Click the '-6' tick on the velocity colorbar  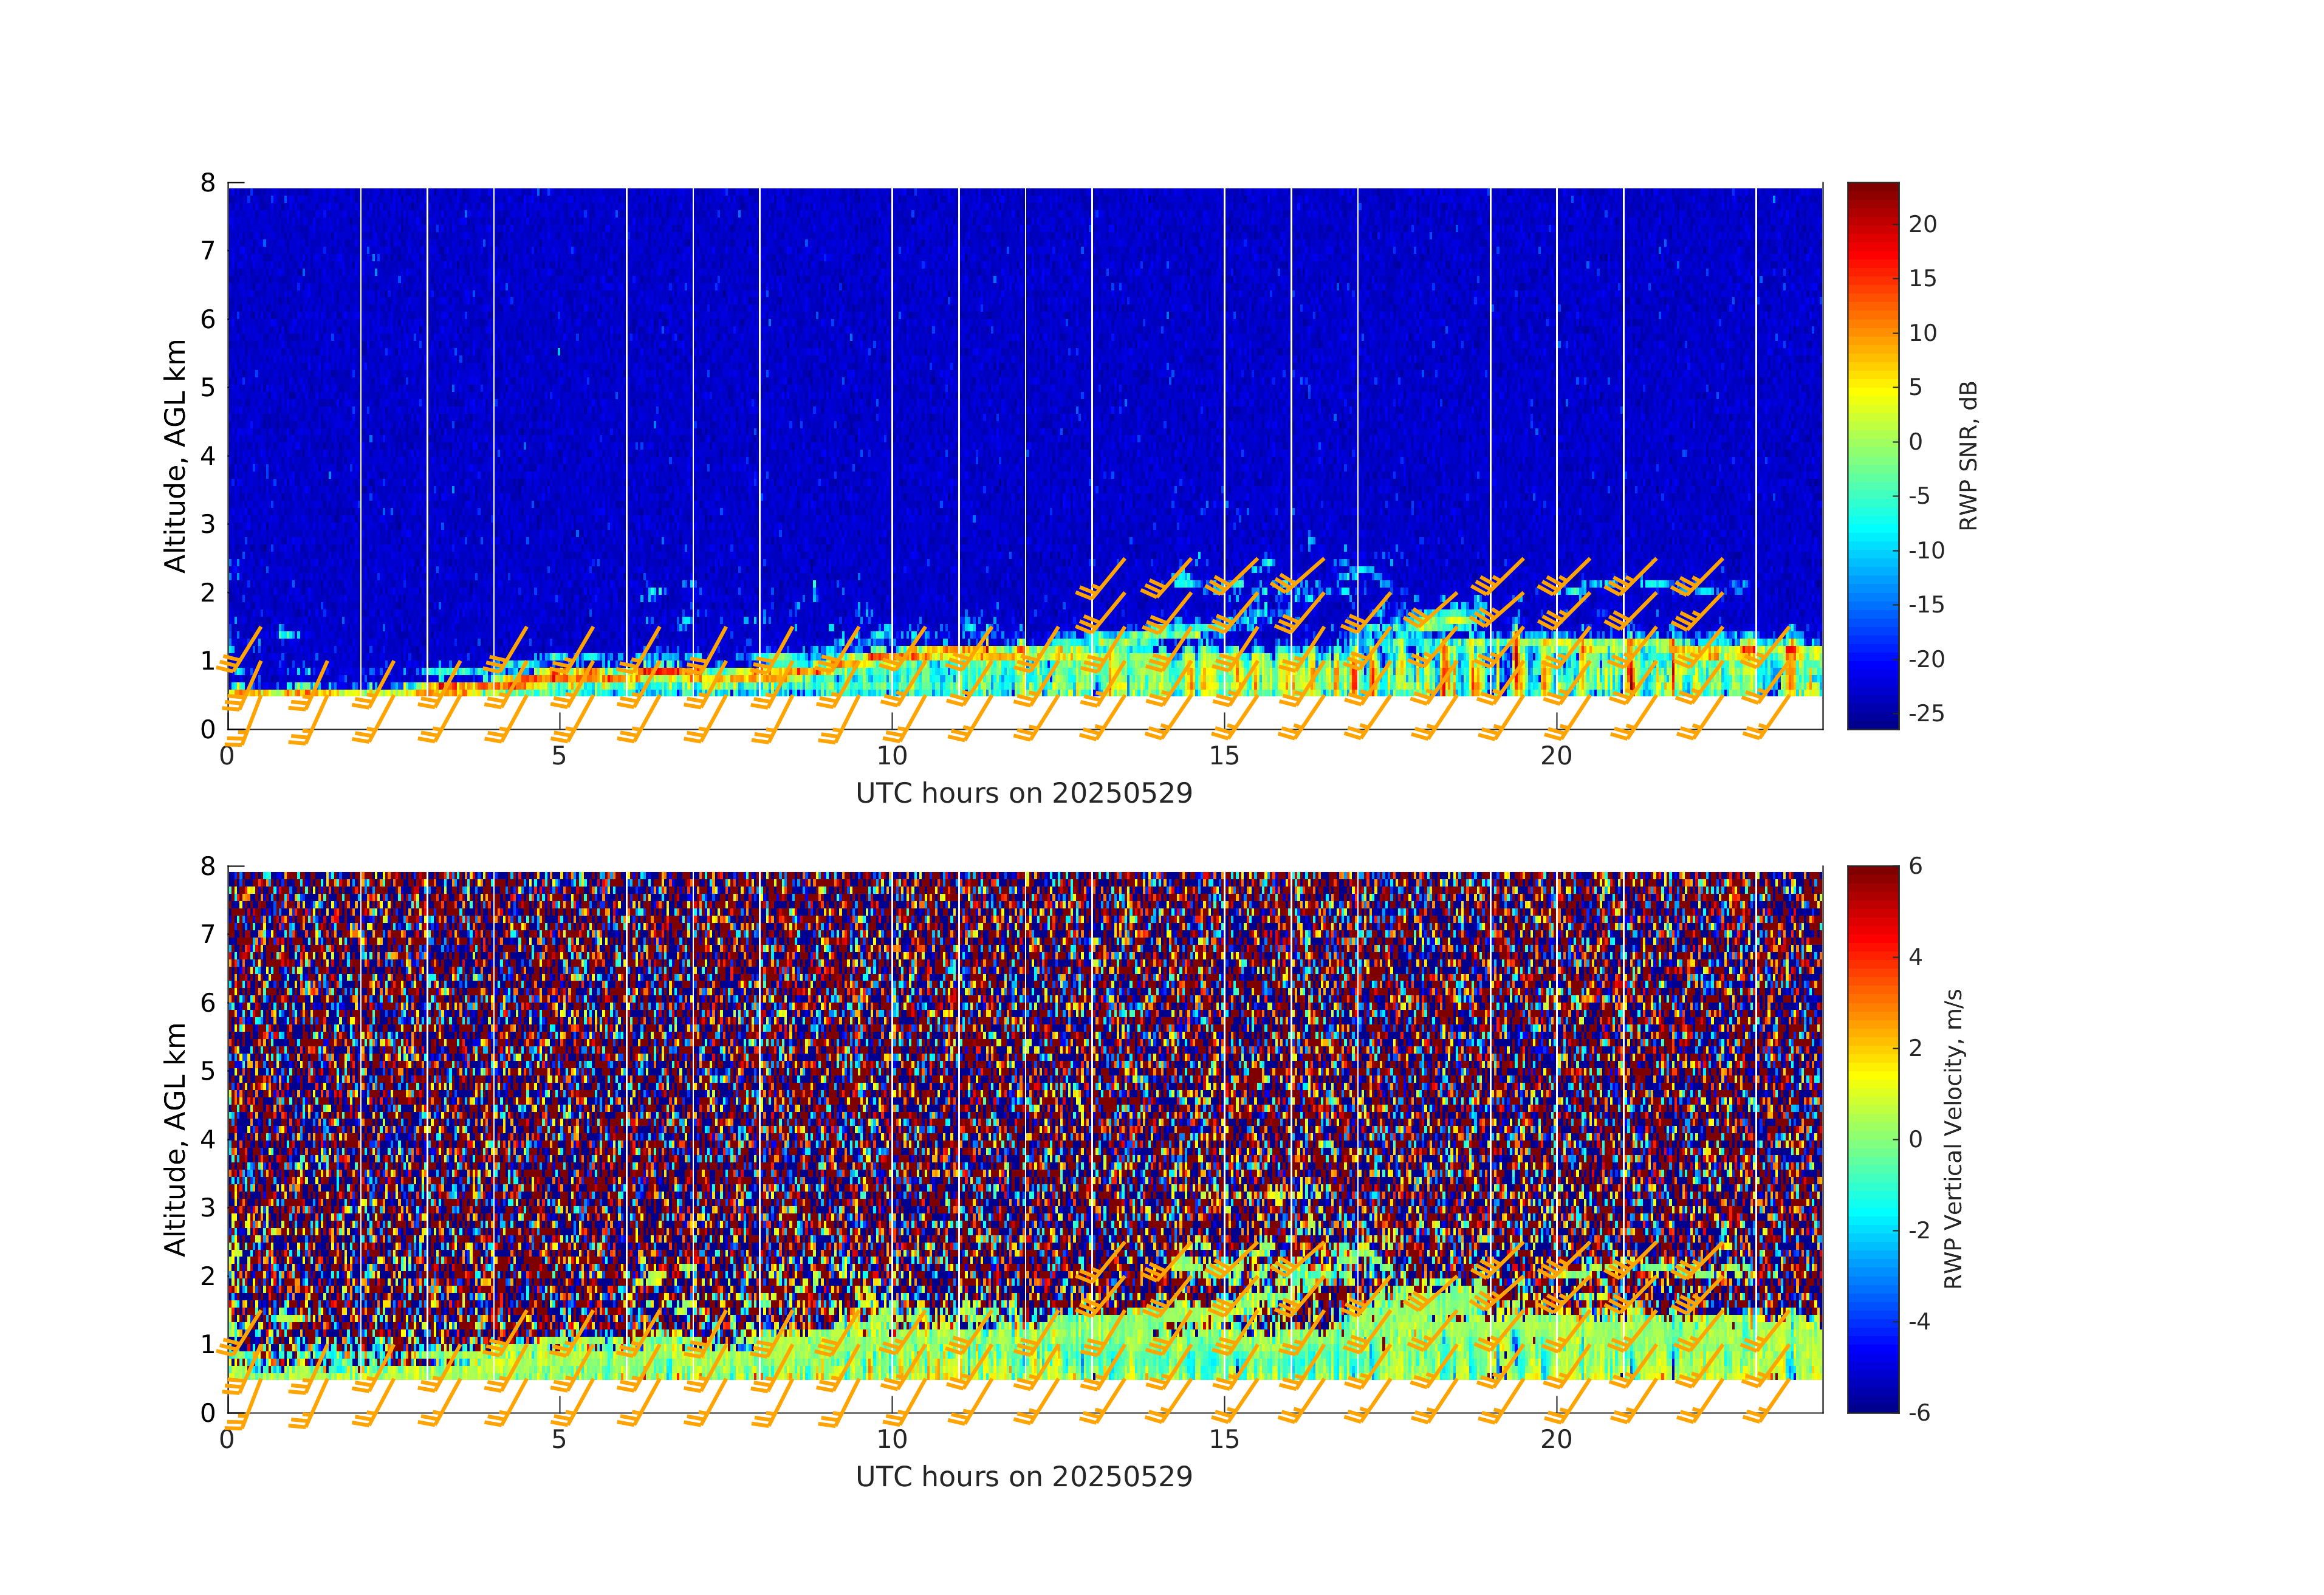click(x=1919, y=1413)
